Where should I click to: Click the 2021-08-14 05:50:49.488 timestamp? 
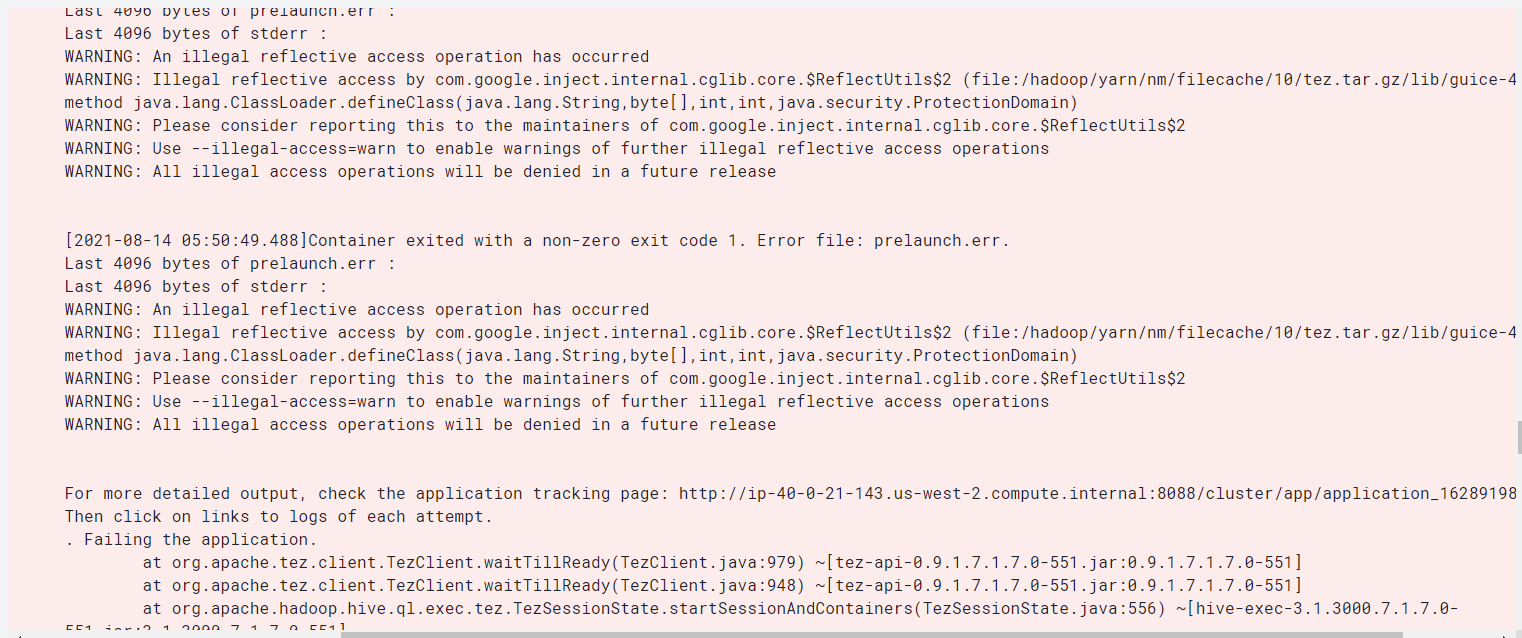tap(186, 240)
